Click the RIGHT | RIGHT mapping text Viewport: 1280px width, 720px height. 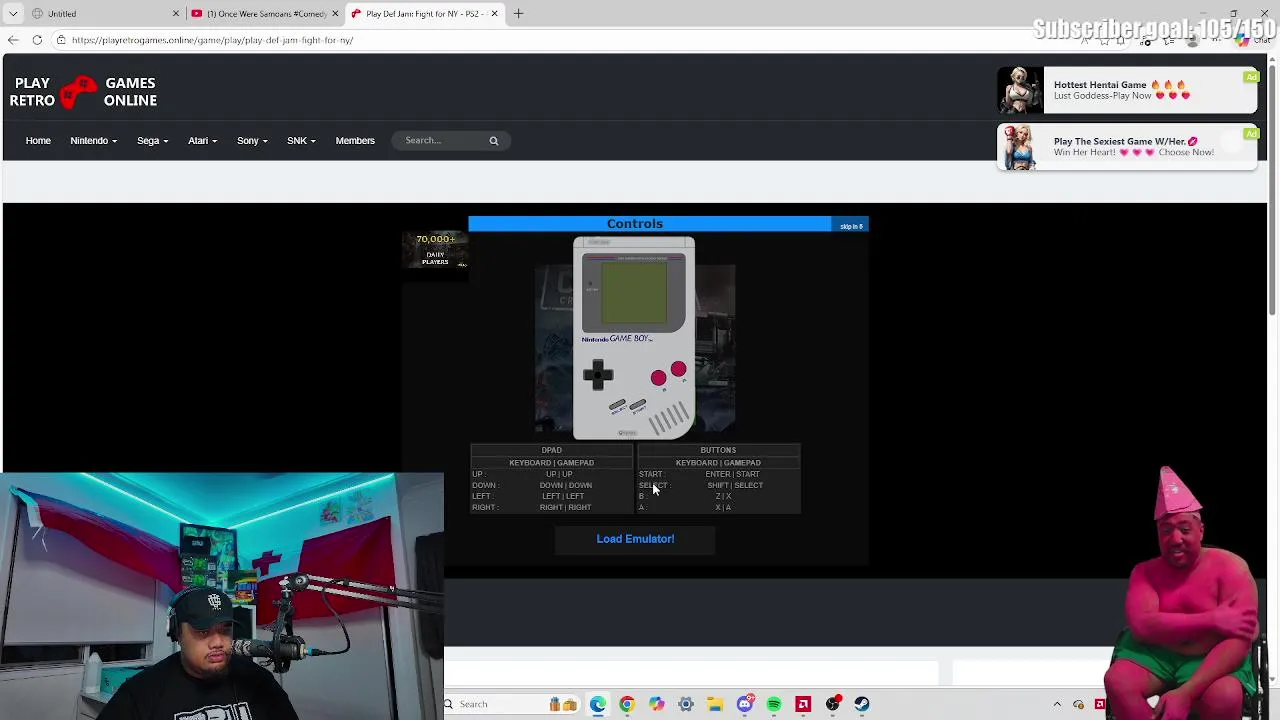565,507
